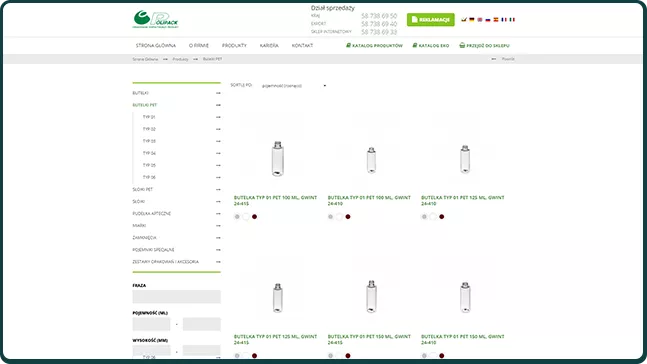The width and height of the screenshot is (647, 364).
Task: Collapse the Butelki PET category
Action: 218,105
